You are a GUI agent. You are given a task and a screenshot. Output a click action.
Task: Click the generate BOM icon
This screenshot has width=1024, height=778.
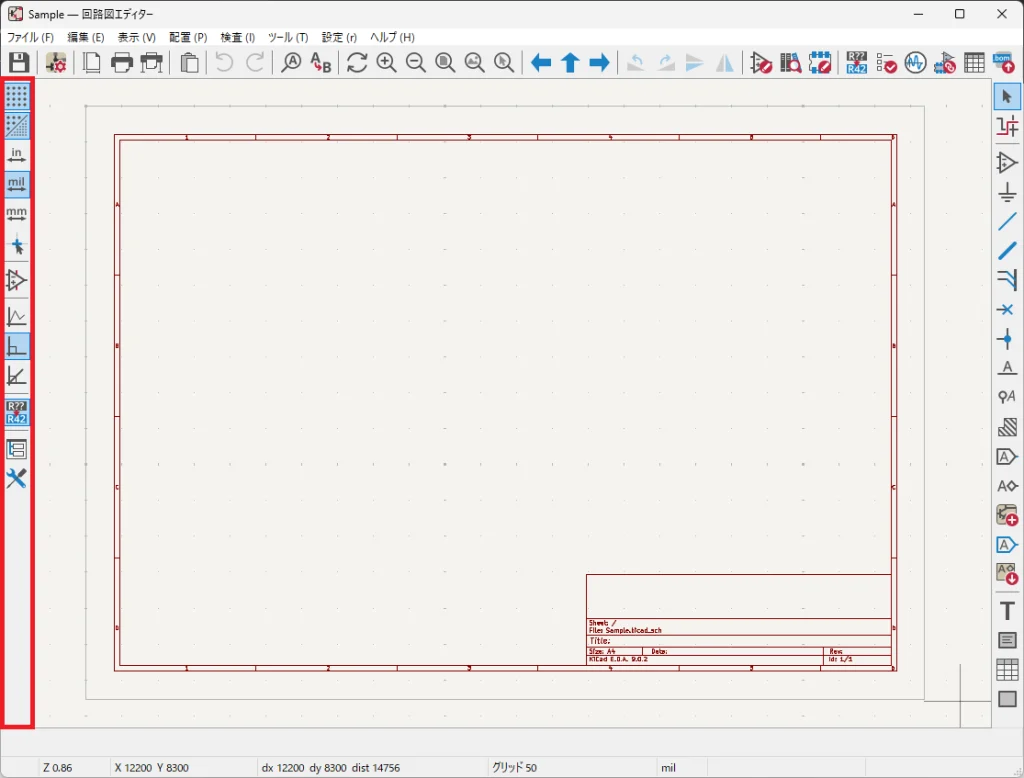[1003, 63]
